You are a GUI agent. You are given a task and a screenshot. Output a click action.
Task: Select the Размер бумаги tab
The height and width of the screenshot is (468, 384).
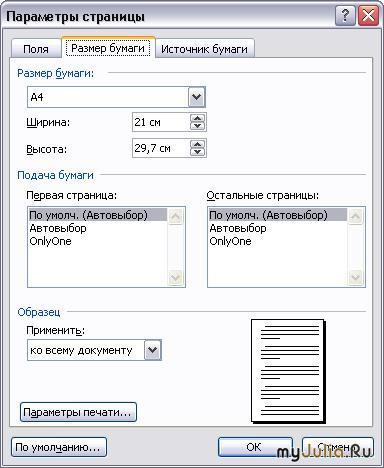click(108, 48)
